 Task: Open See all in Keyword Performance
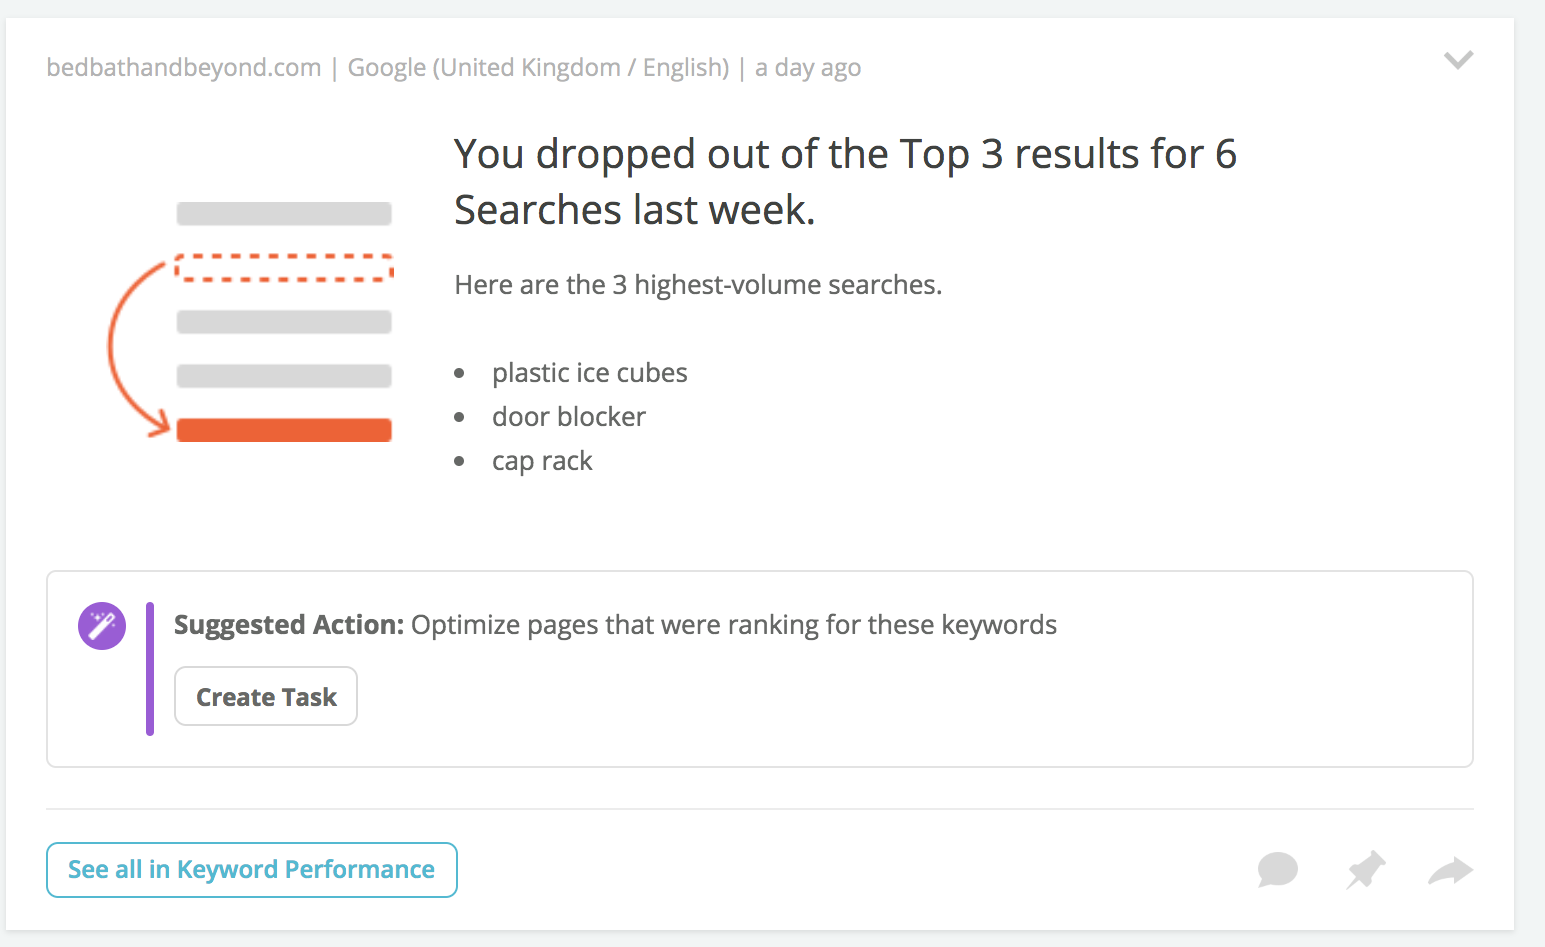point(252,870)
